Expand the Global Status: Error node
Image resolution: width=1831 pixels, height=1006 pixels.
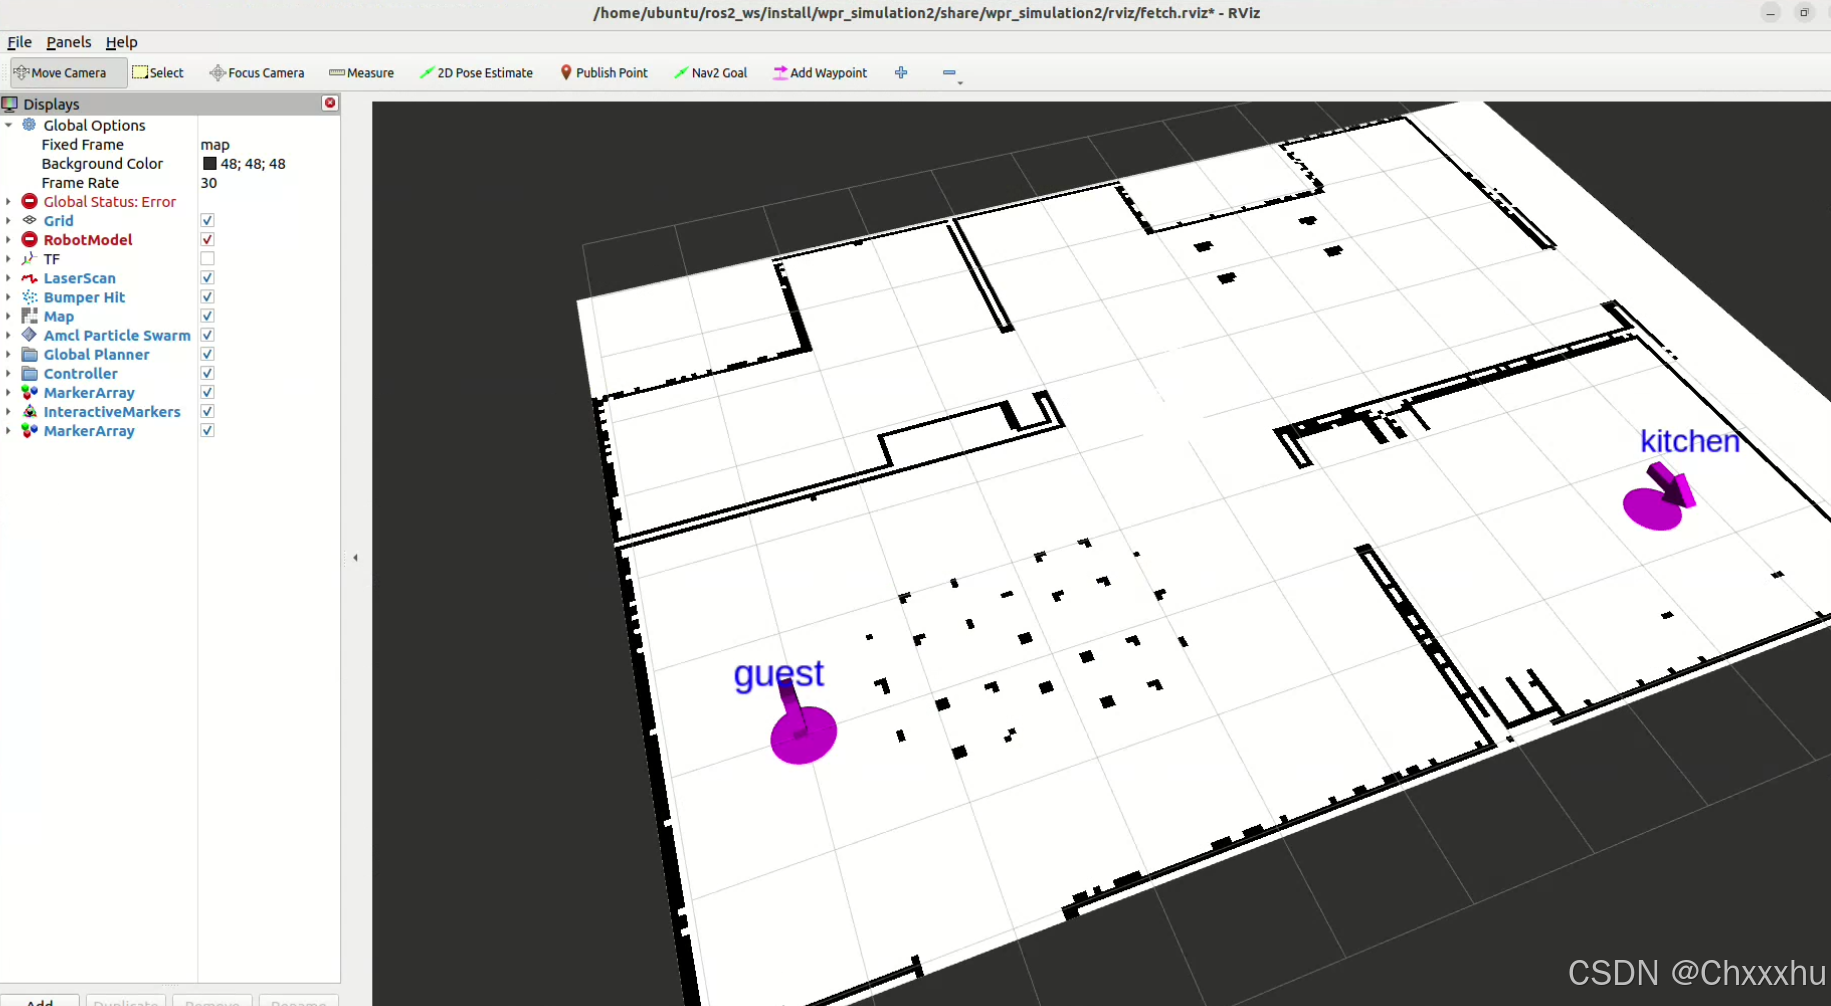9,201
